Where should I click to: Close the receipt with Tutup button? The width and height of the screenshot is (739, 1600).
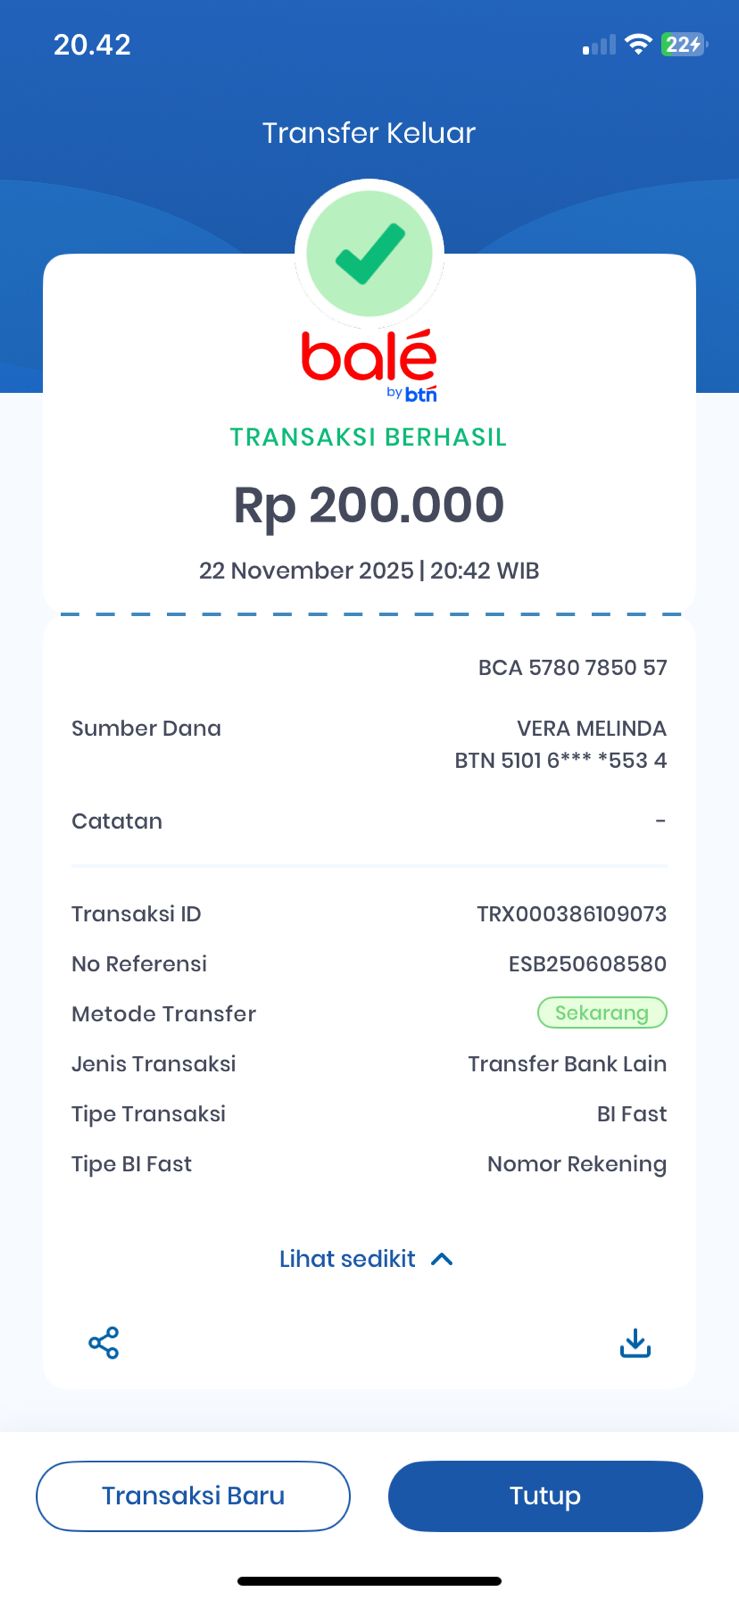point(545,1496)
